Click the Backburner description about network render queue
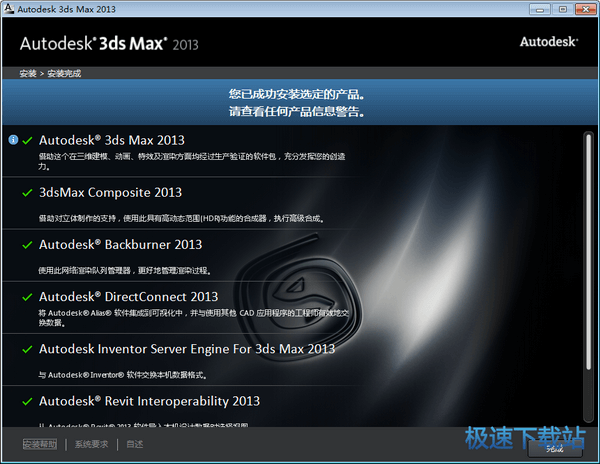 (125, 270)
